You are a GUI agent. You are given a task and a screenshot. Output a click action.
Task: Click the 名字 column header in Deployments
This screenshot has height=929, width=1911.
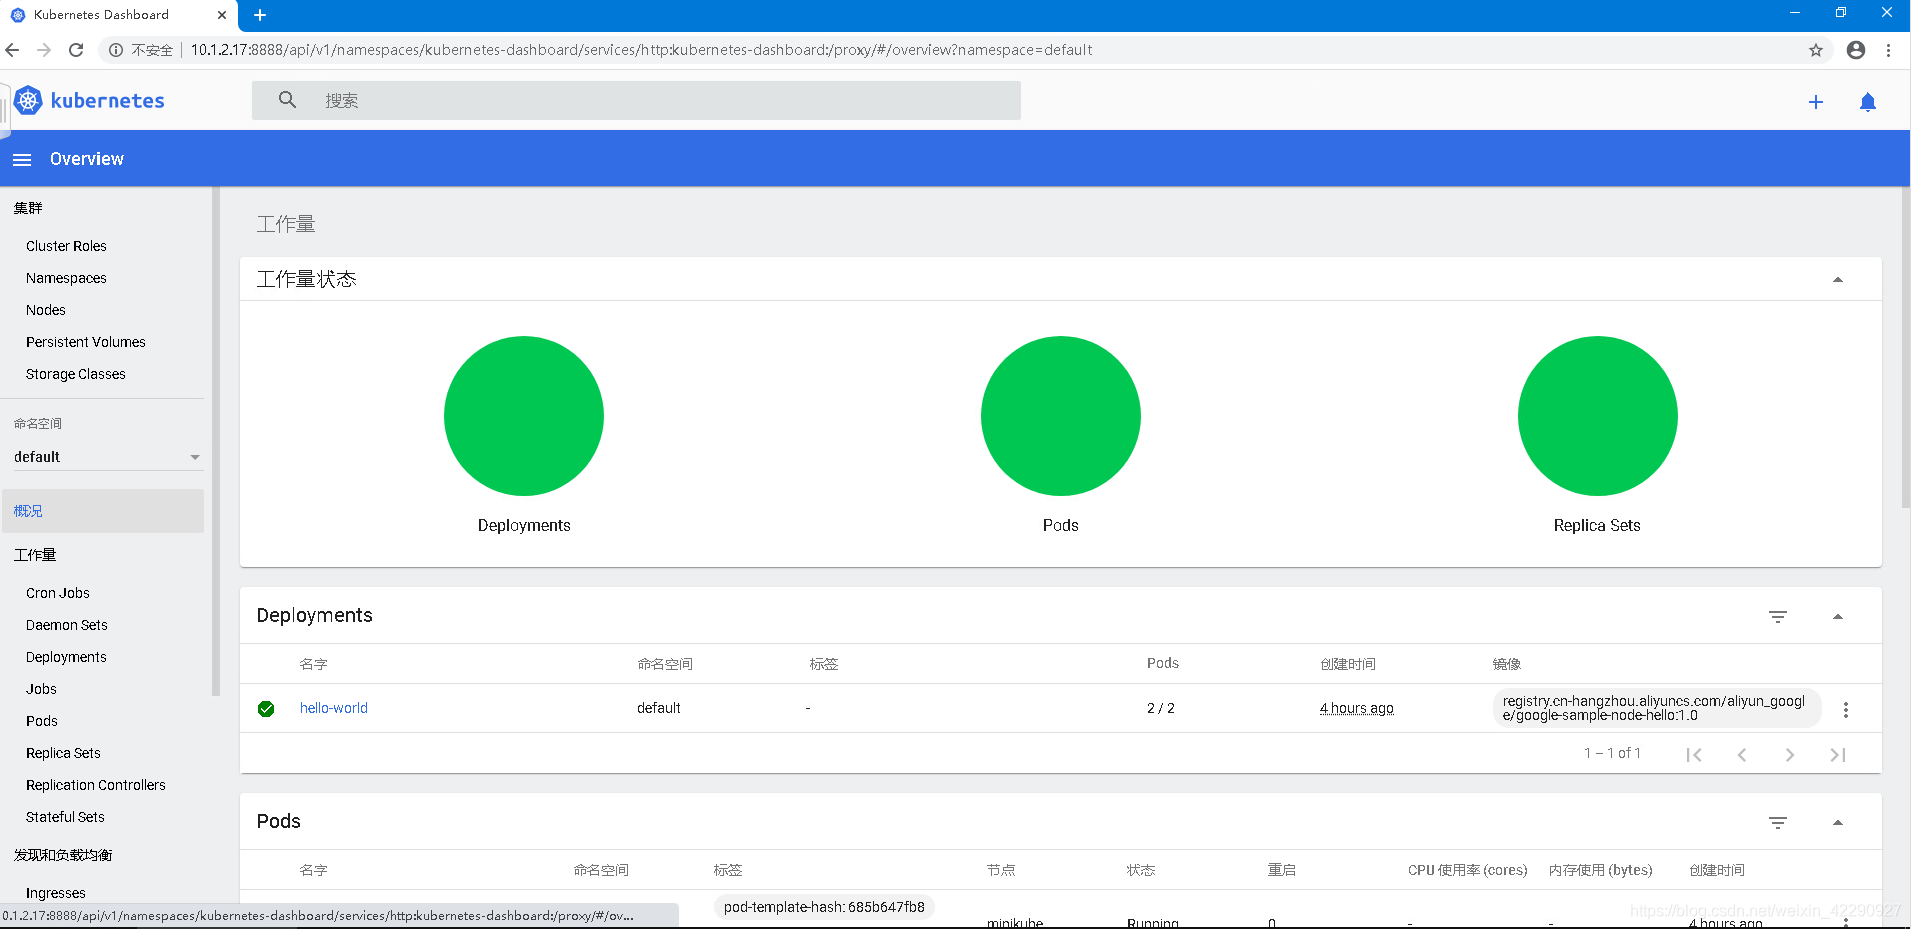pyautogui.click(x=314, y=664)
